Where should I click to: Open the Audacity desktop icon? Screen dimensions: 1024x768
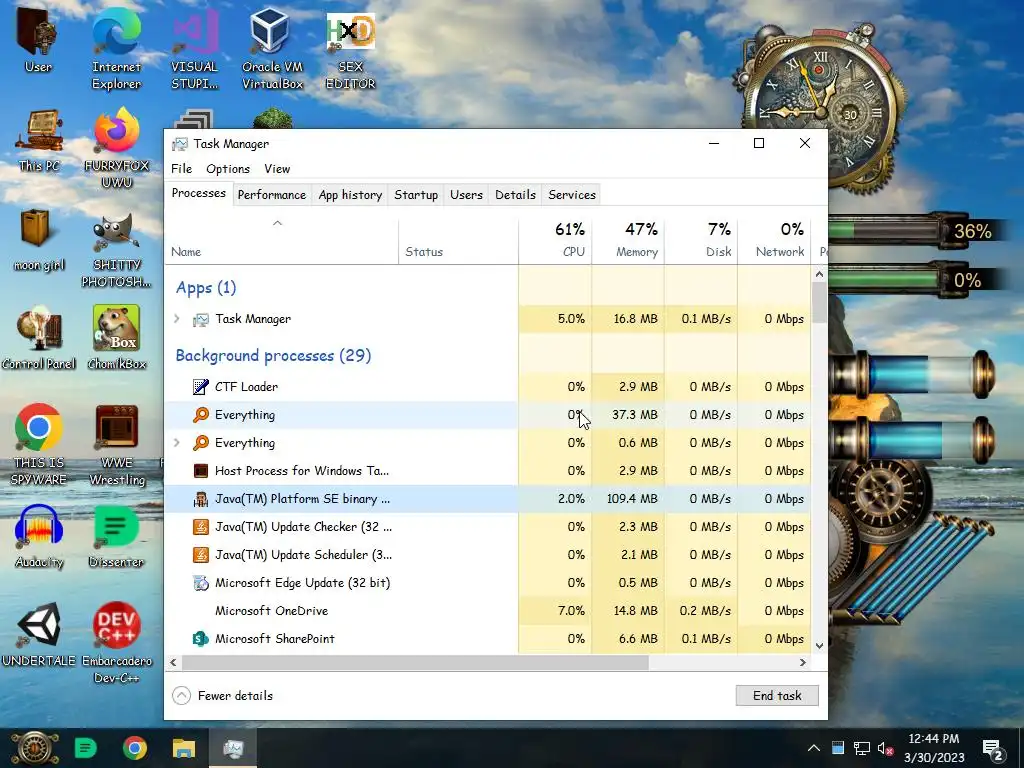pos(39,537)
